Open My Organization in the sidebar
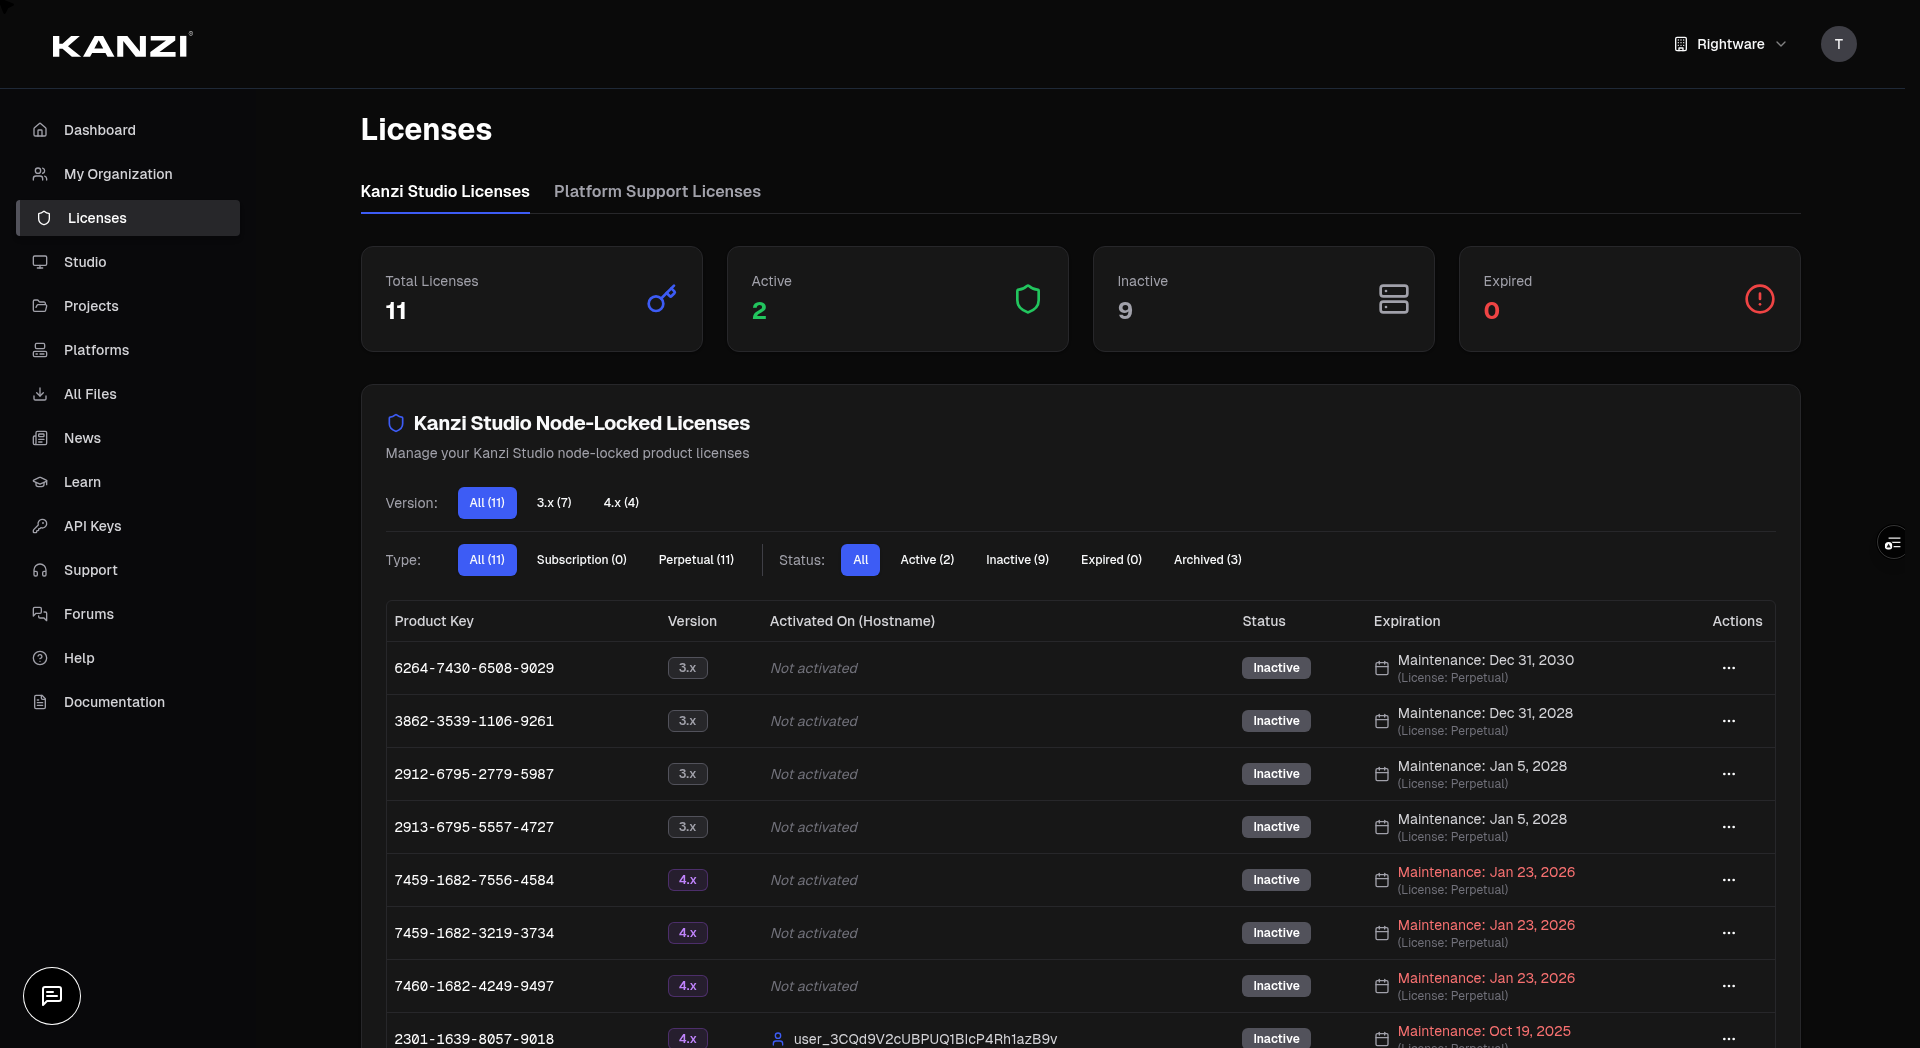1920x1048 pixels. [x=128, y=174]
